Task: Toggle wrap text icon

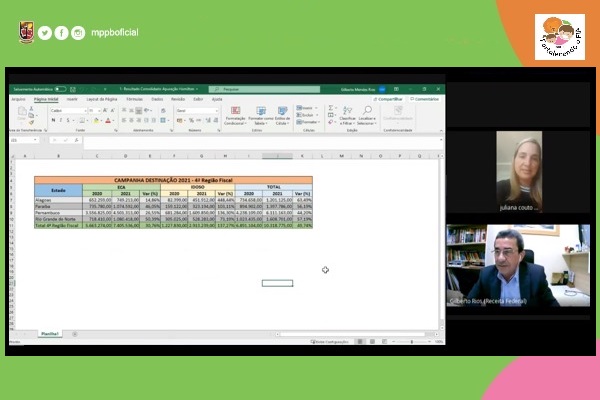Action: click(163, 111)
